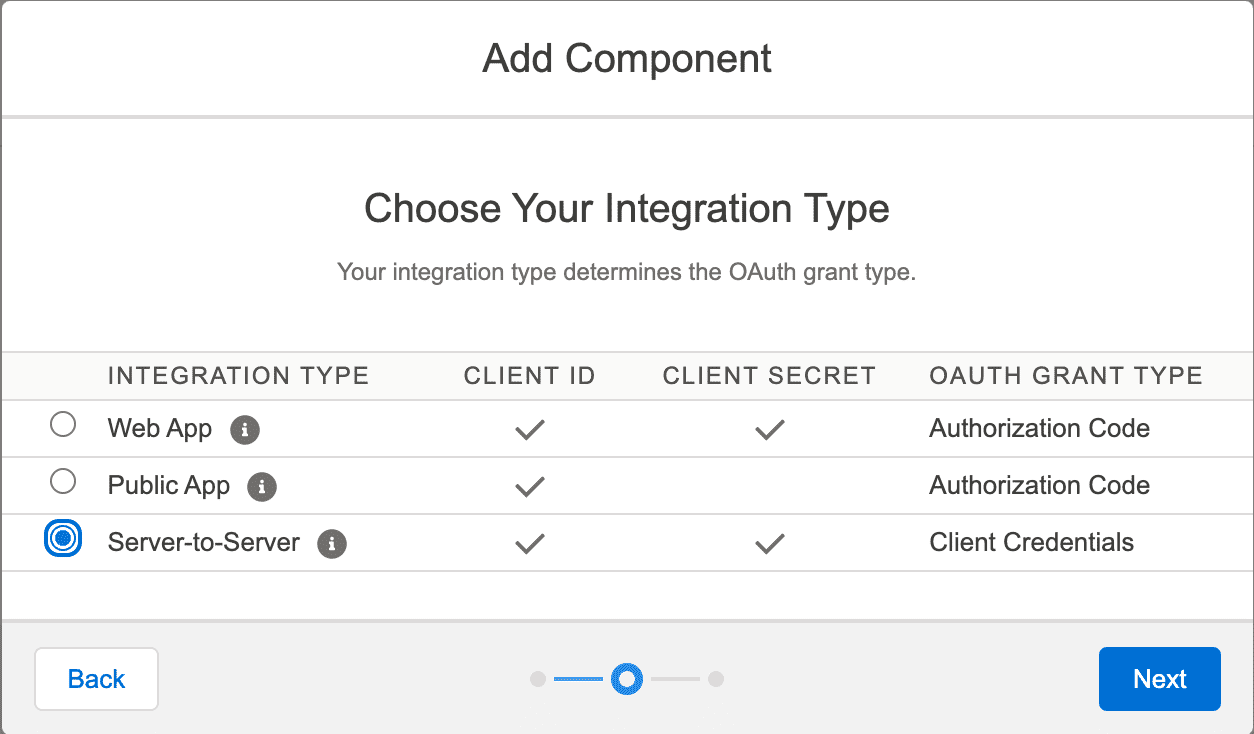
Task: Click Public App's Client ID checkmark
Action: pos(529,487)
